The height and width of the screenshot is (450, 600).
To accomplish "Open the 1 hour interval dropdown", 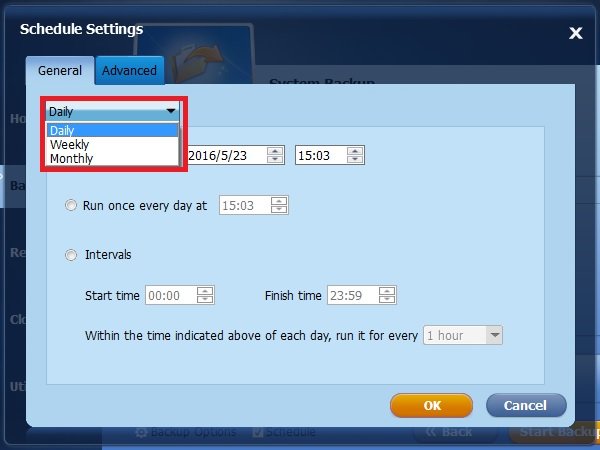I will tap(463, 335).
